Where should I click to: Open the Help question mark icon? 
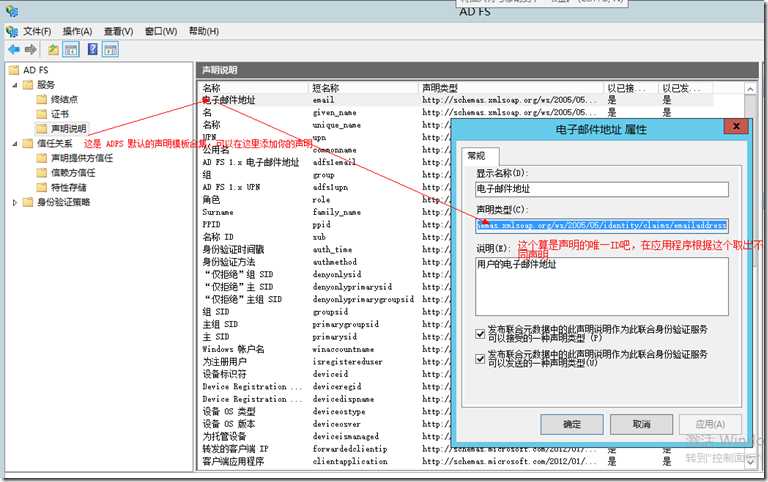click(92, 49)
